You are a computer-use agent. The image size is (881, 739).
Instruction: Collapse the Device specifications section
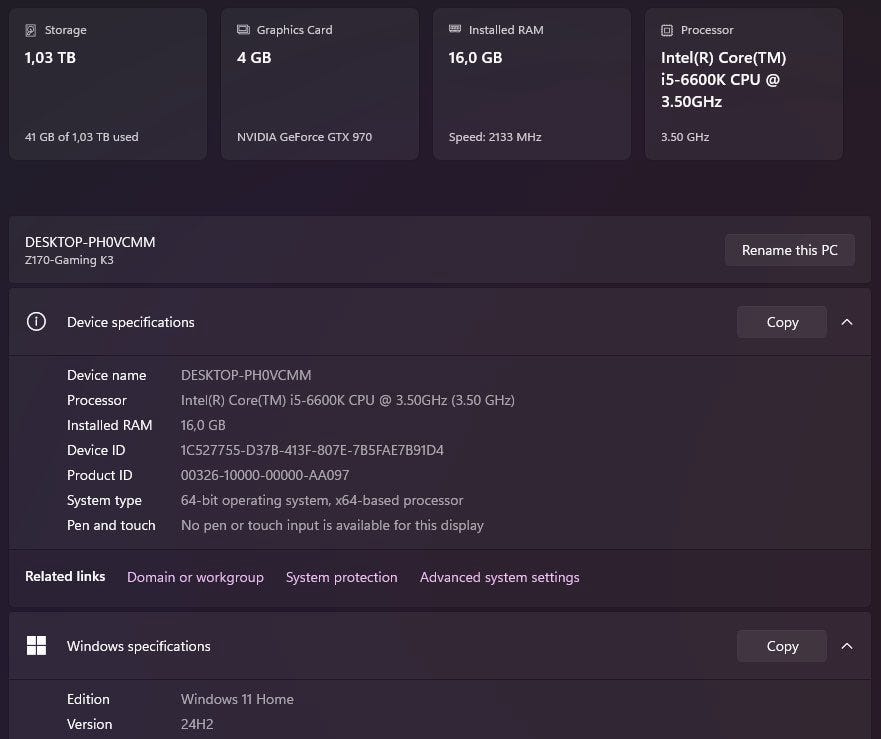click(x=847, y=322)
